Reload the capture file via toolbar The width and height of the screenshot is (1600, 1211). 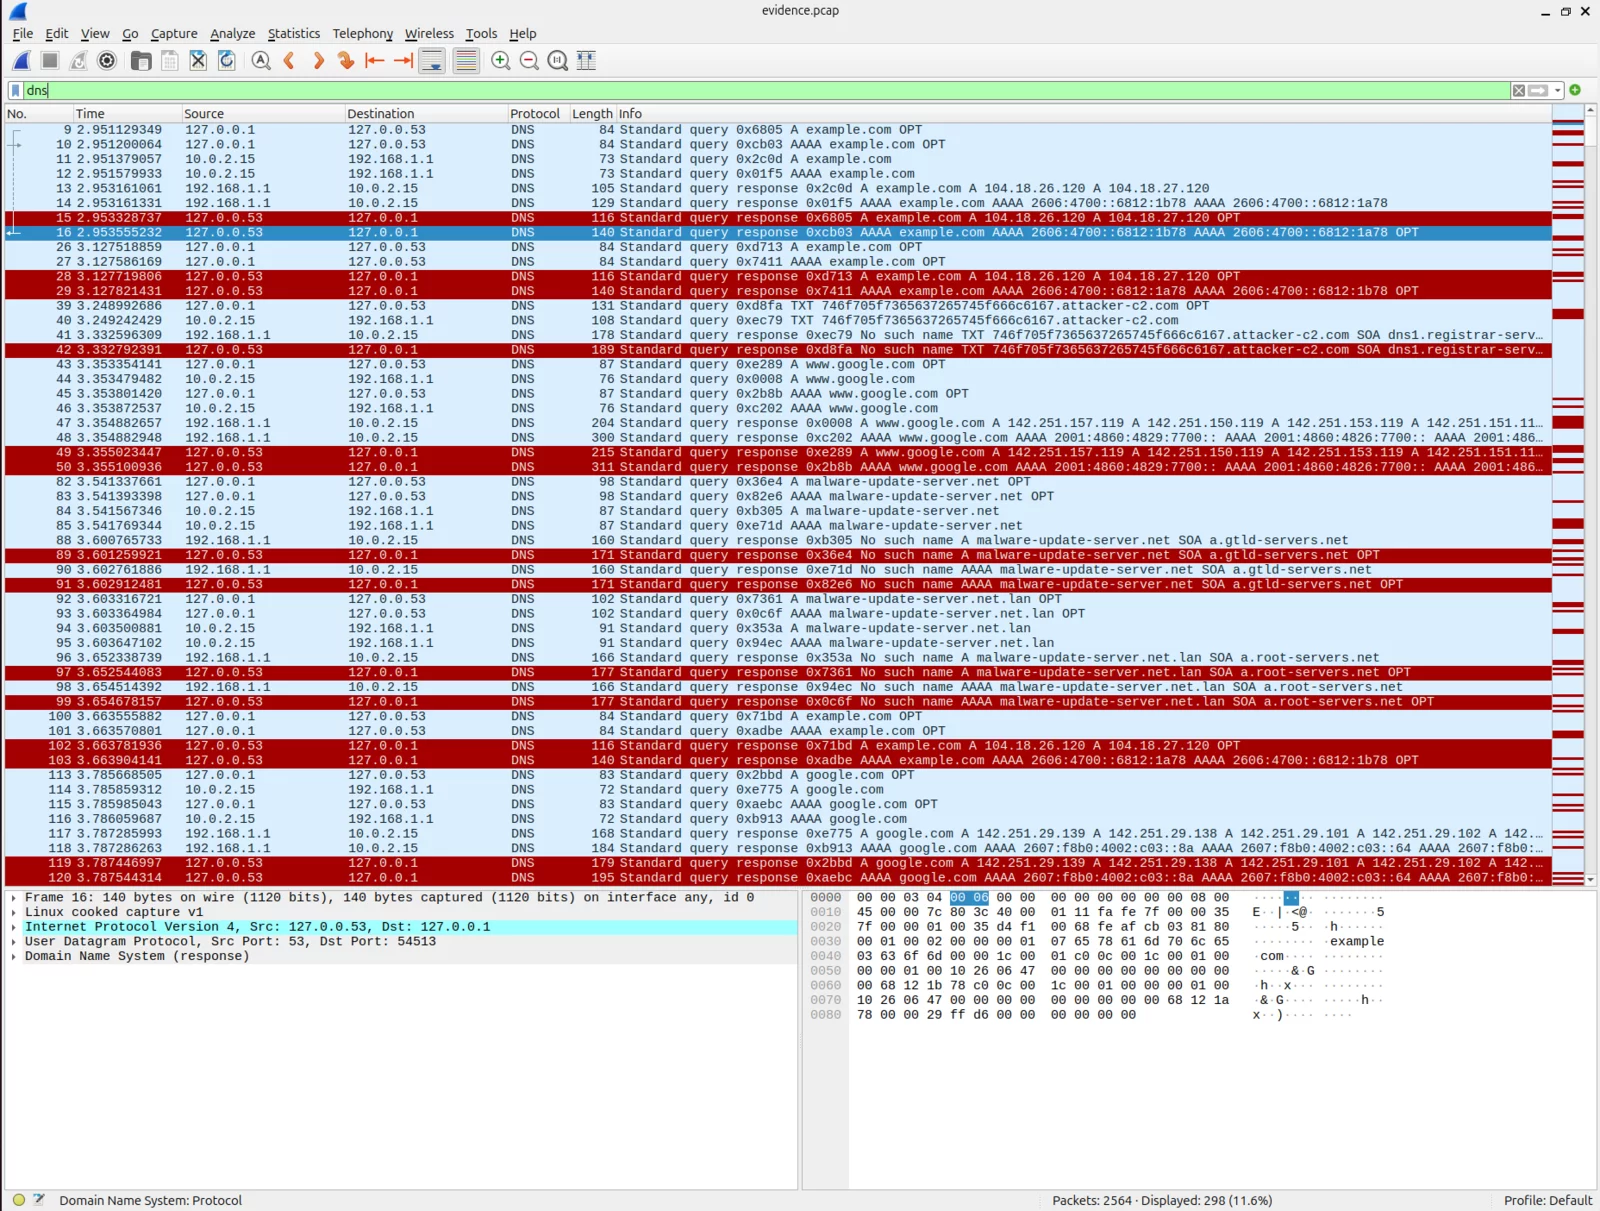227,61
